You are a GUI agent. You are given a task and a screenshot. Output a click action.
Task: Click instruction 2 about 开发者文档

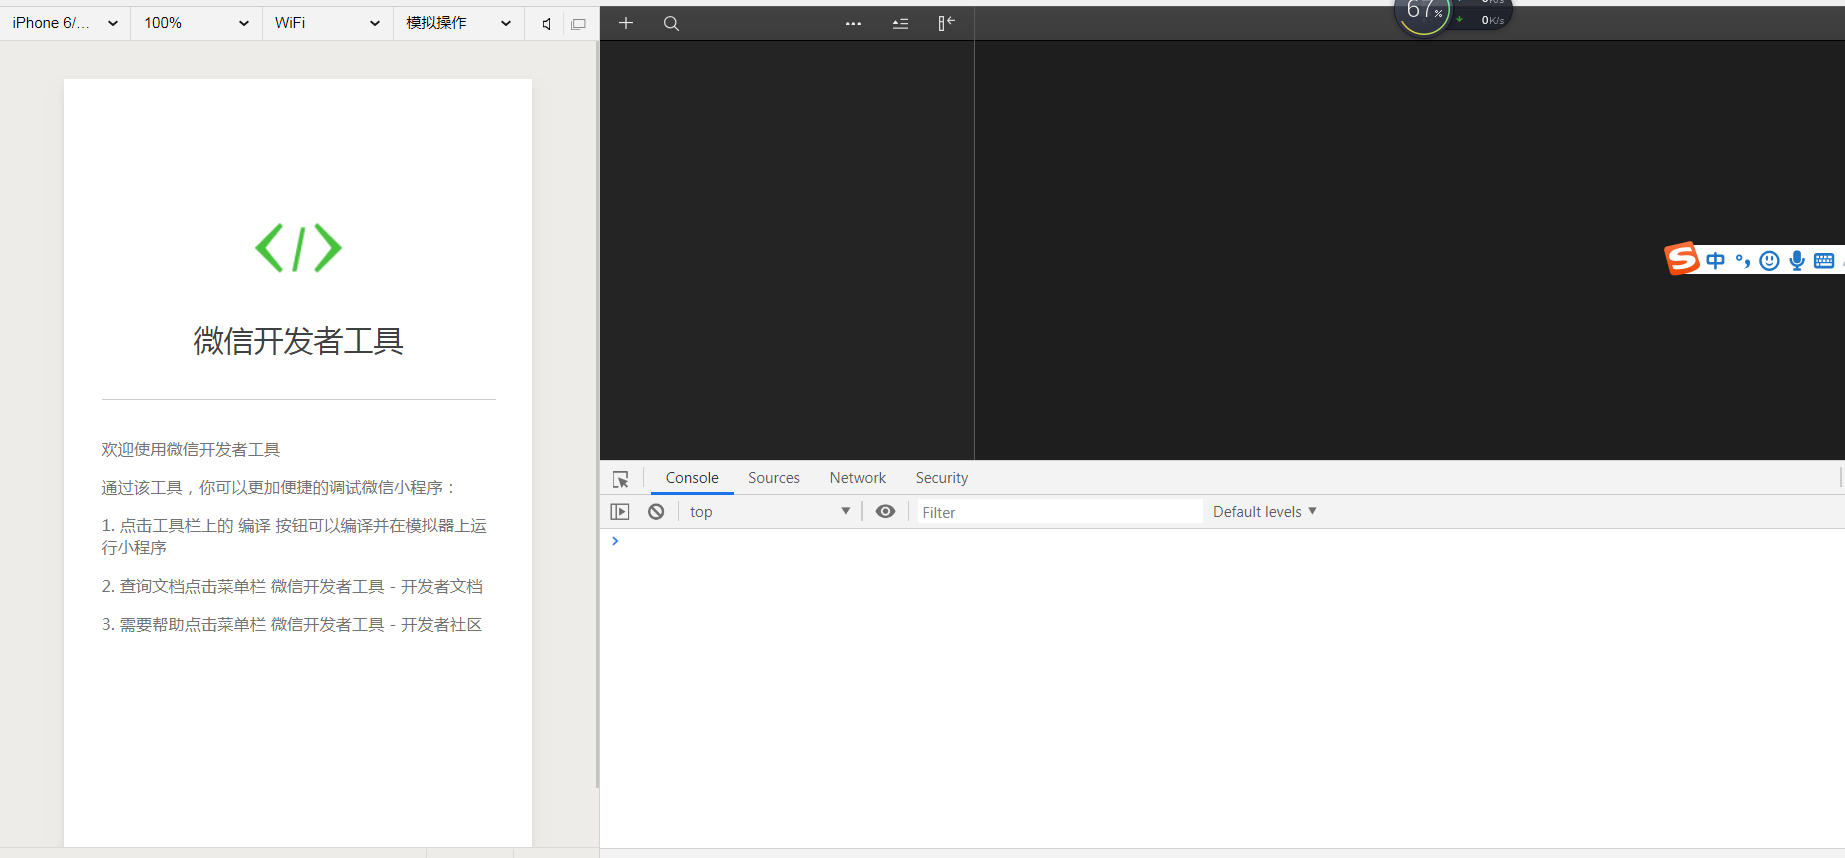click(292, 587)
